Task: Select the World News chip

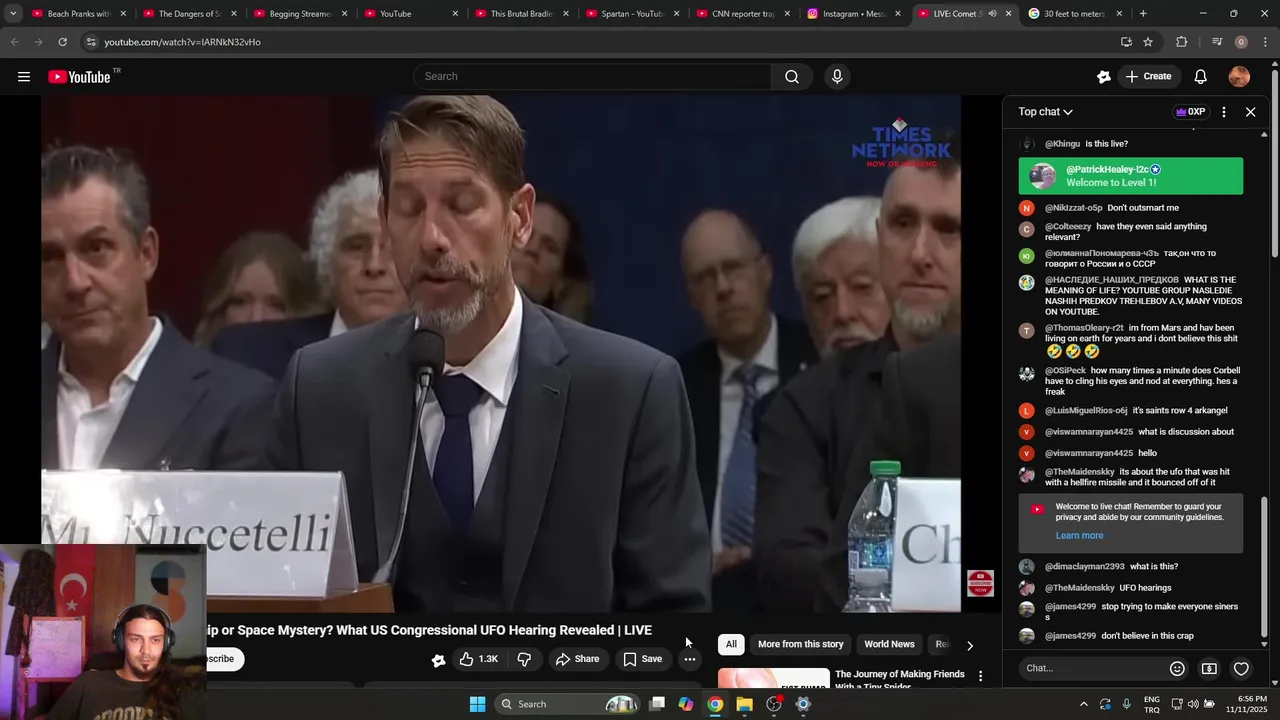Action: click(x=889, y=644)
